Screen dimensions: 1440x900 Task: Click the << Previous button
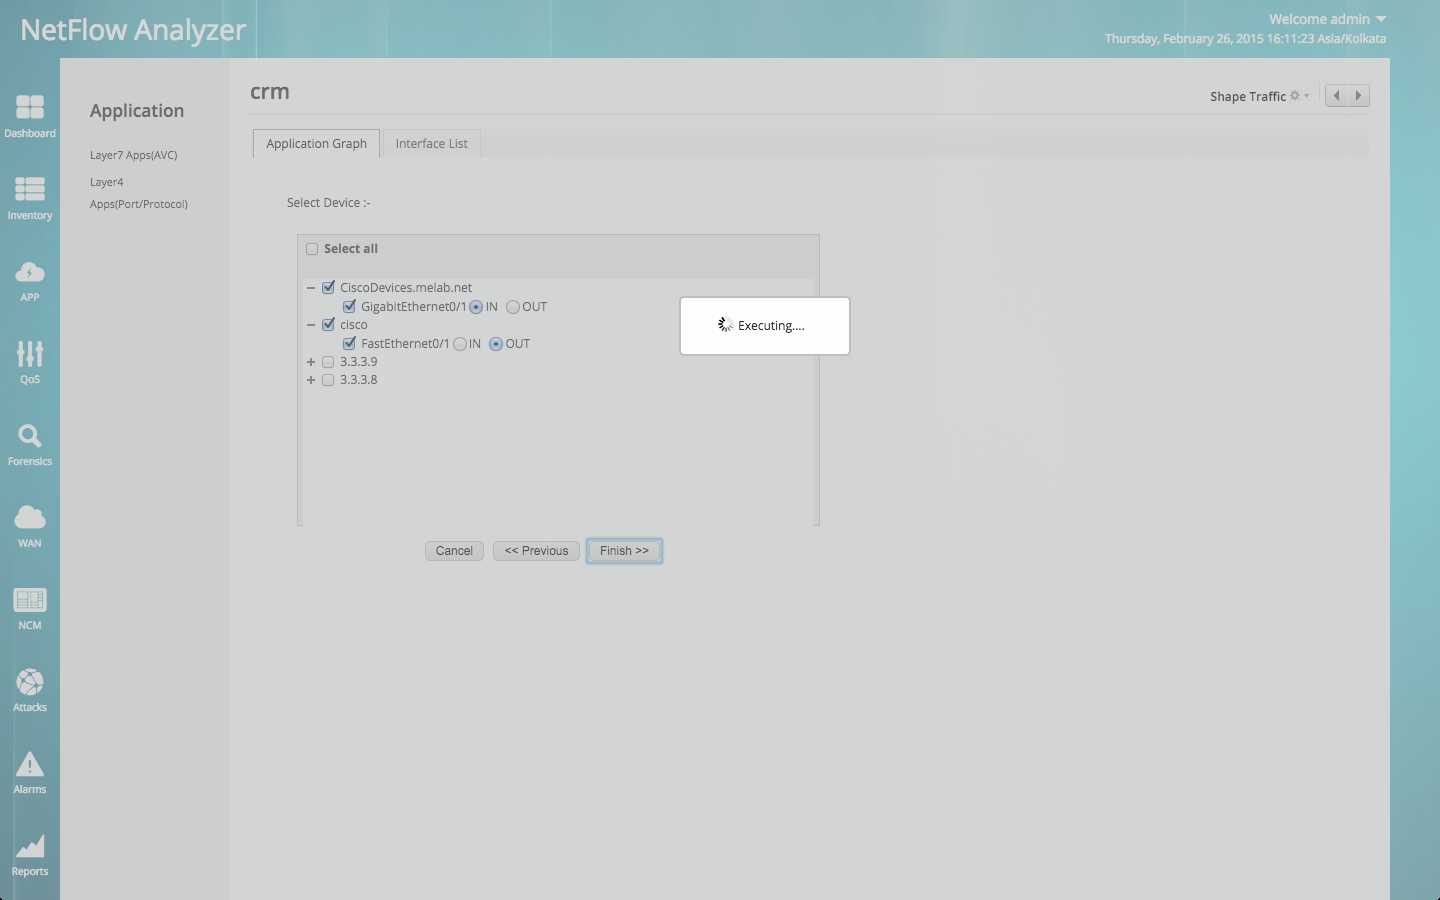(536, 551)
